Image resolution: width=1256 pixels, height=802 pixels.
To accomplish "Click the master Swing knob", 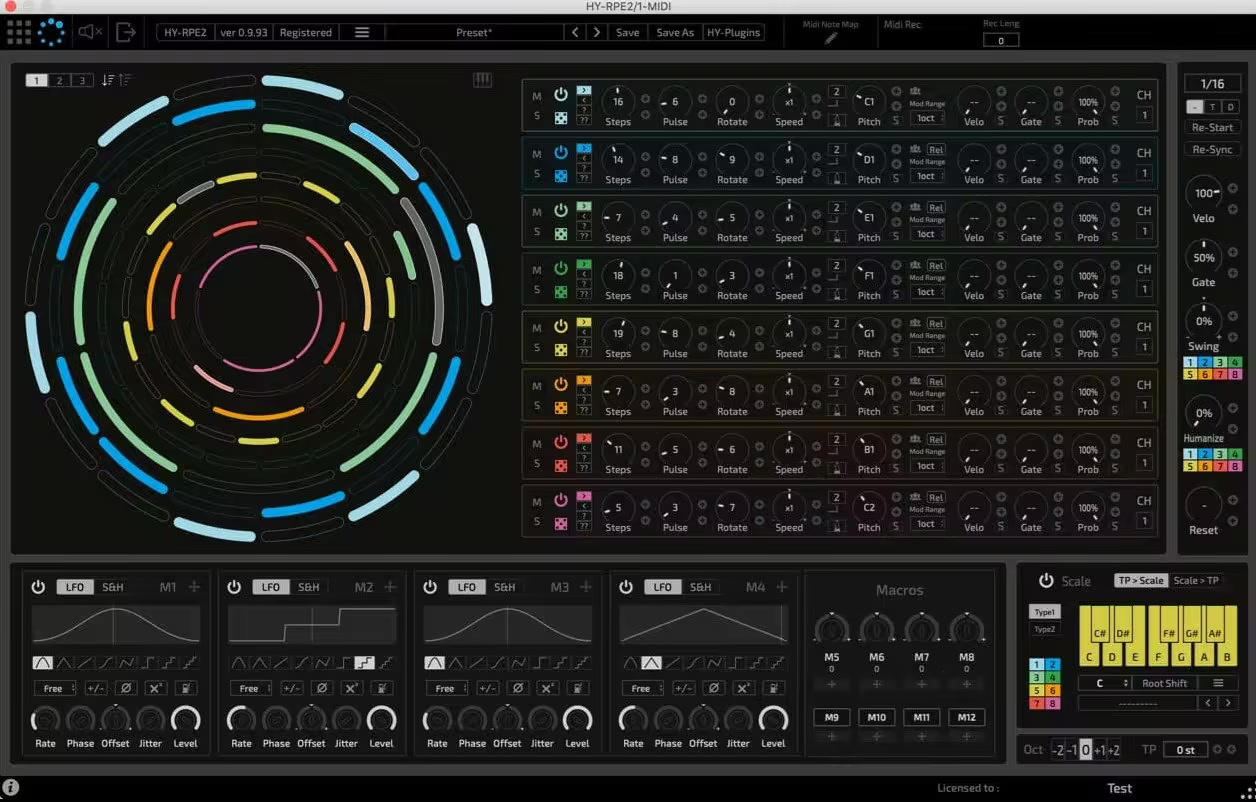I will (x=1203, y=321).
